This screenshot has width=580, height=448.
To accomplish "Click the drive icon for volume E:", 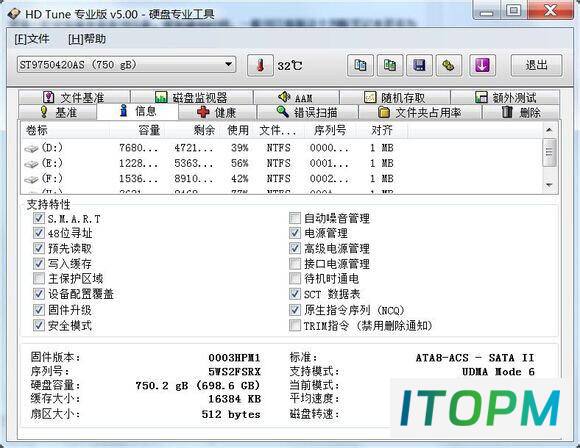I will 31,164.
